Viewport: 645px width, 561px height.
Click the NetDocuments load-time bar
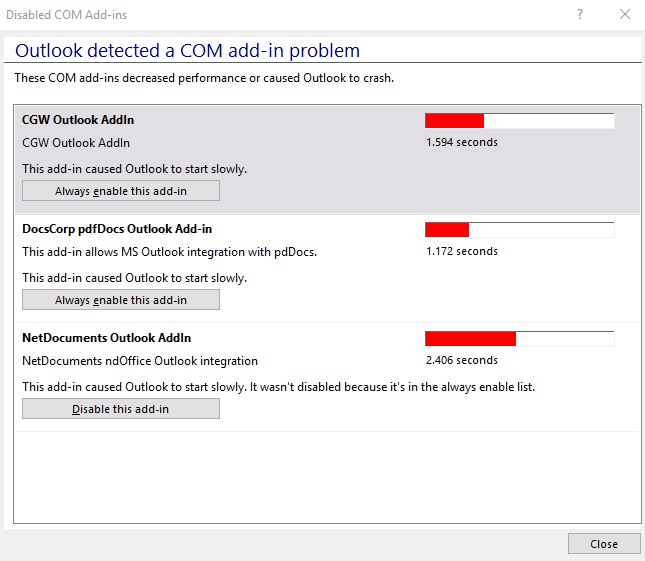(520, 339)
